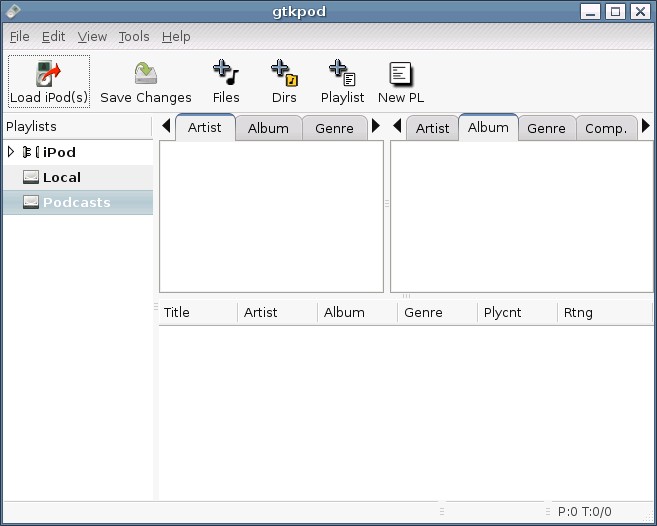Open the View menu
Viewport: 657px width, 526px height.
(92, 36)
